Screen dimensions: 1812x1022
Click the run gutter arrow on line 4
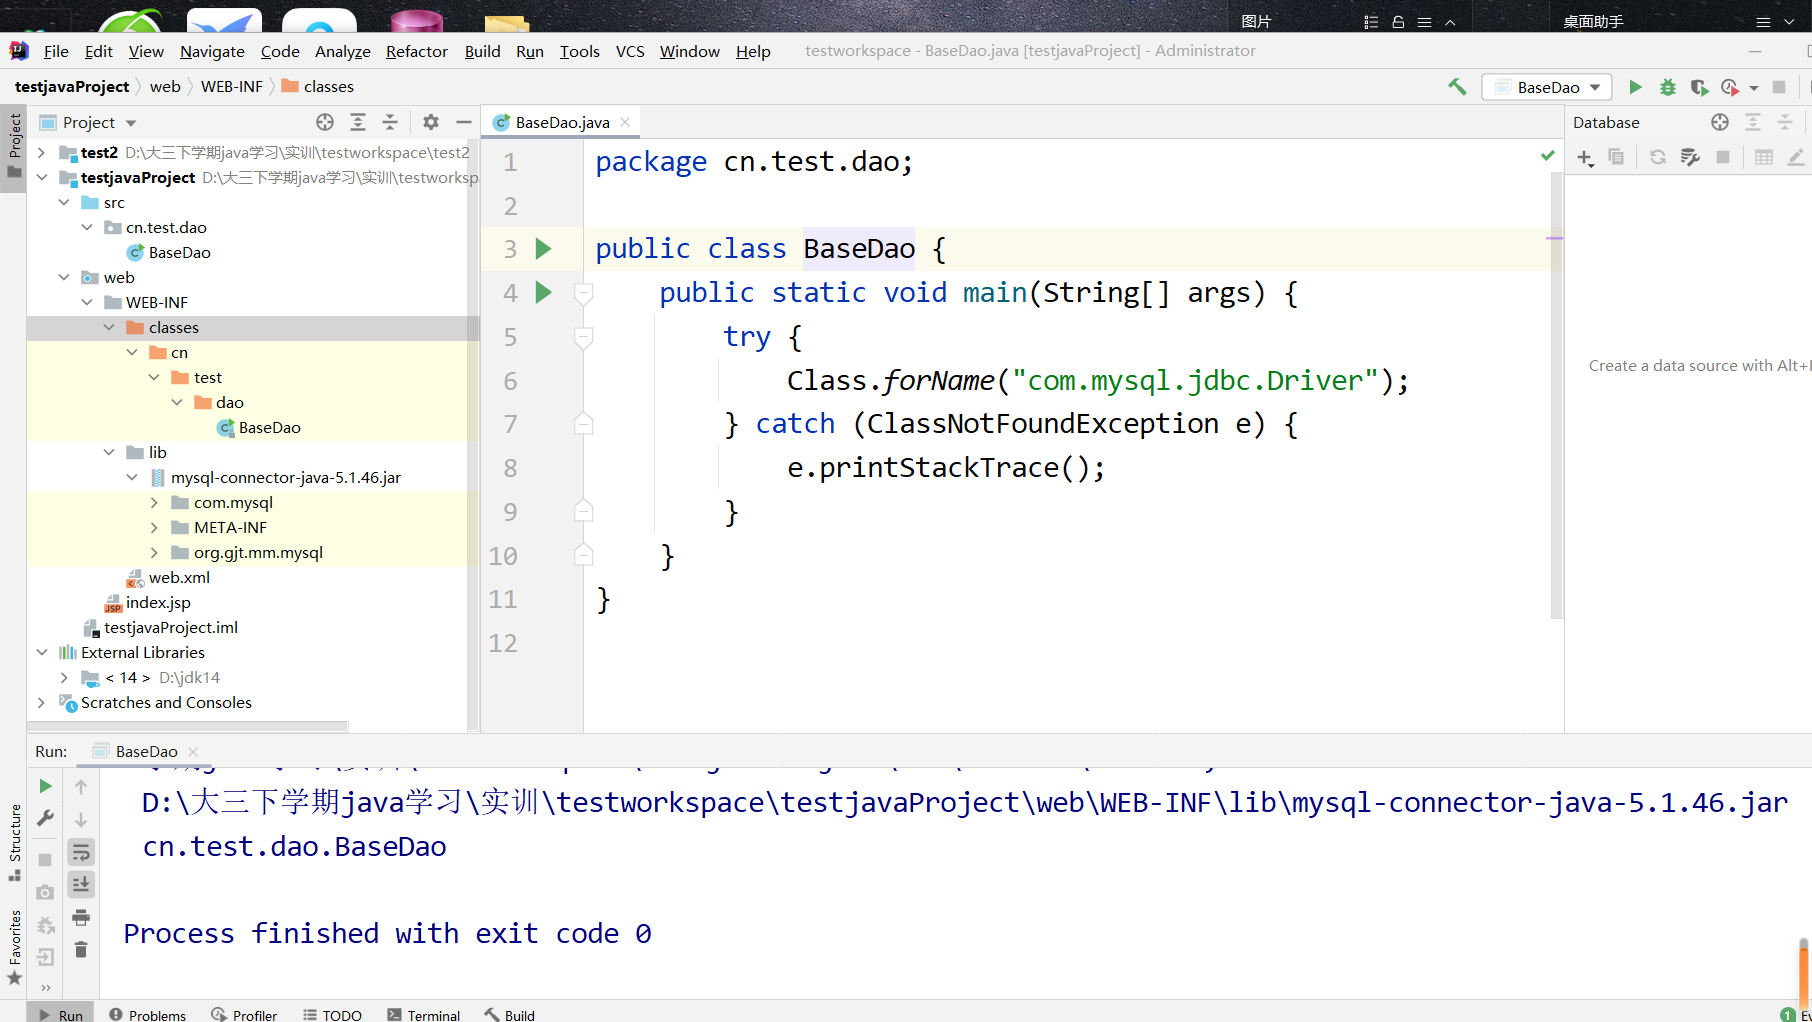tap(543, 292)
